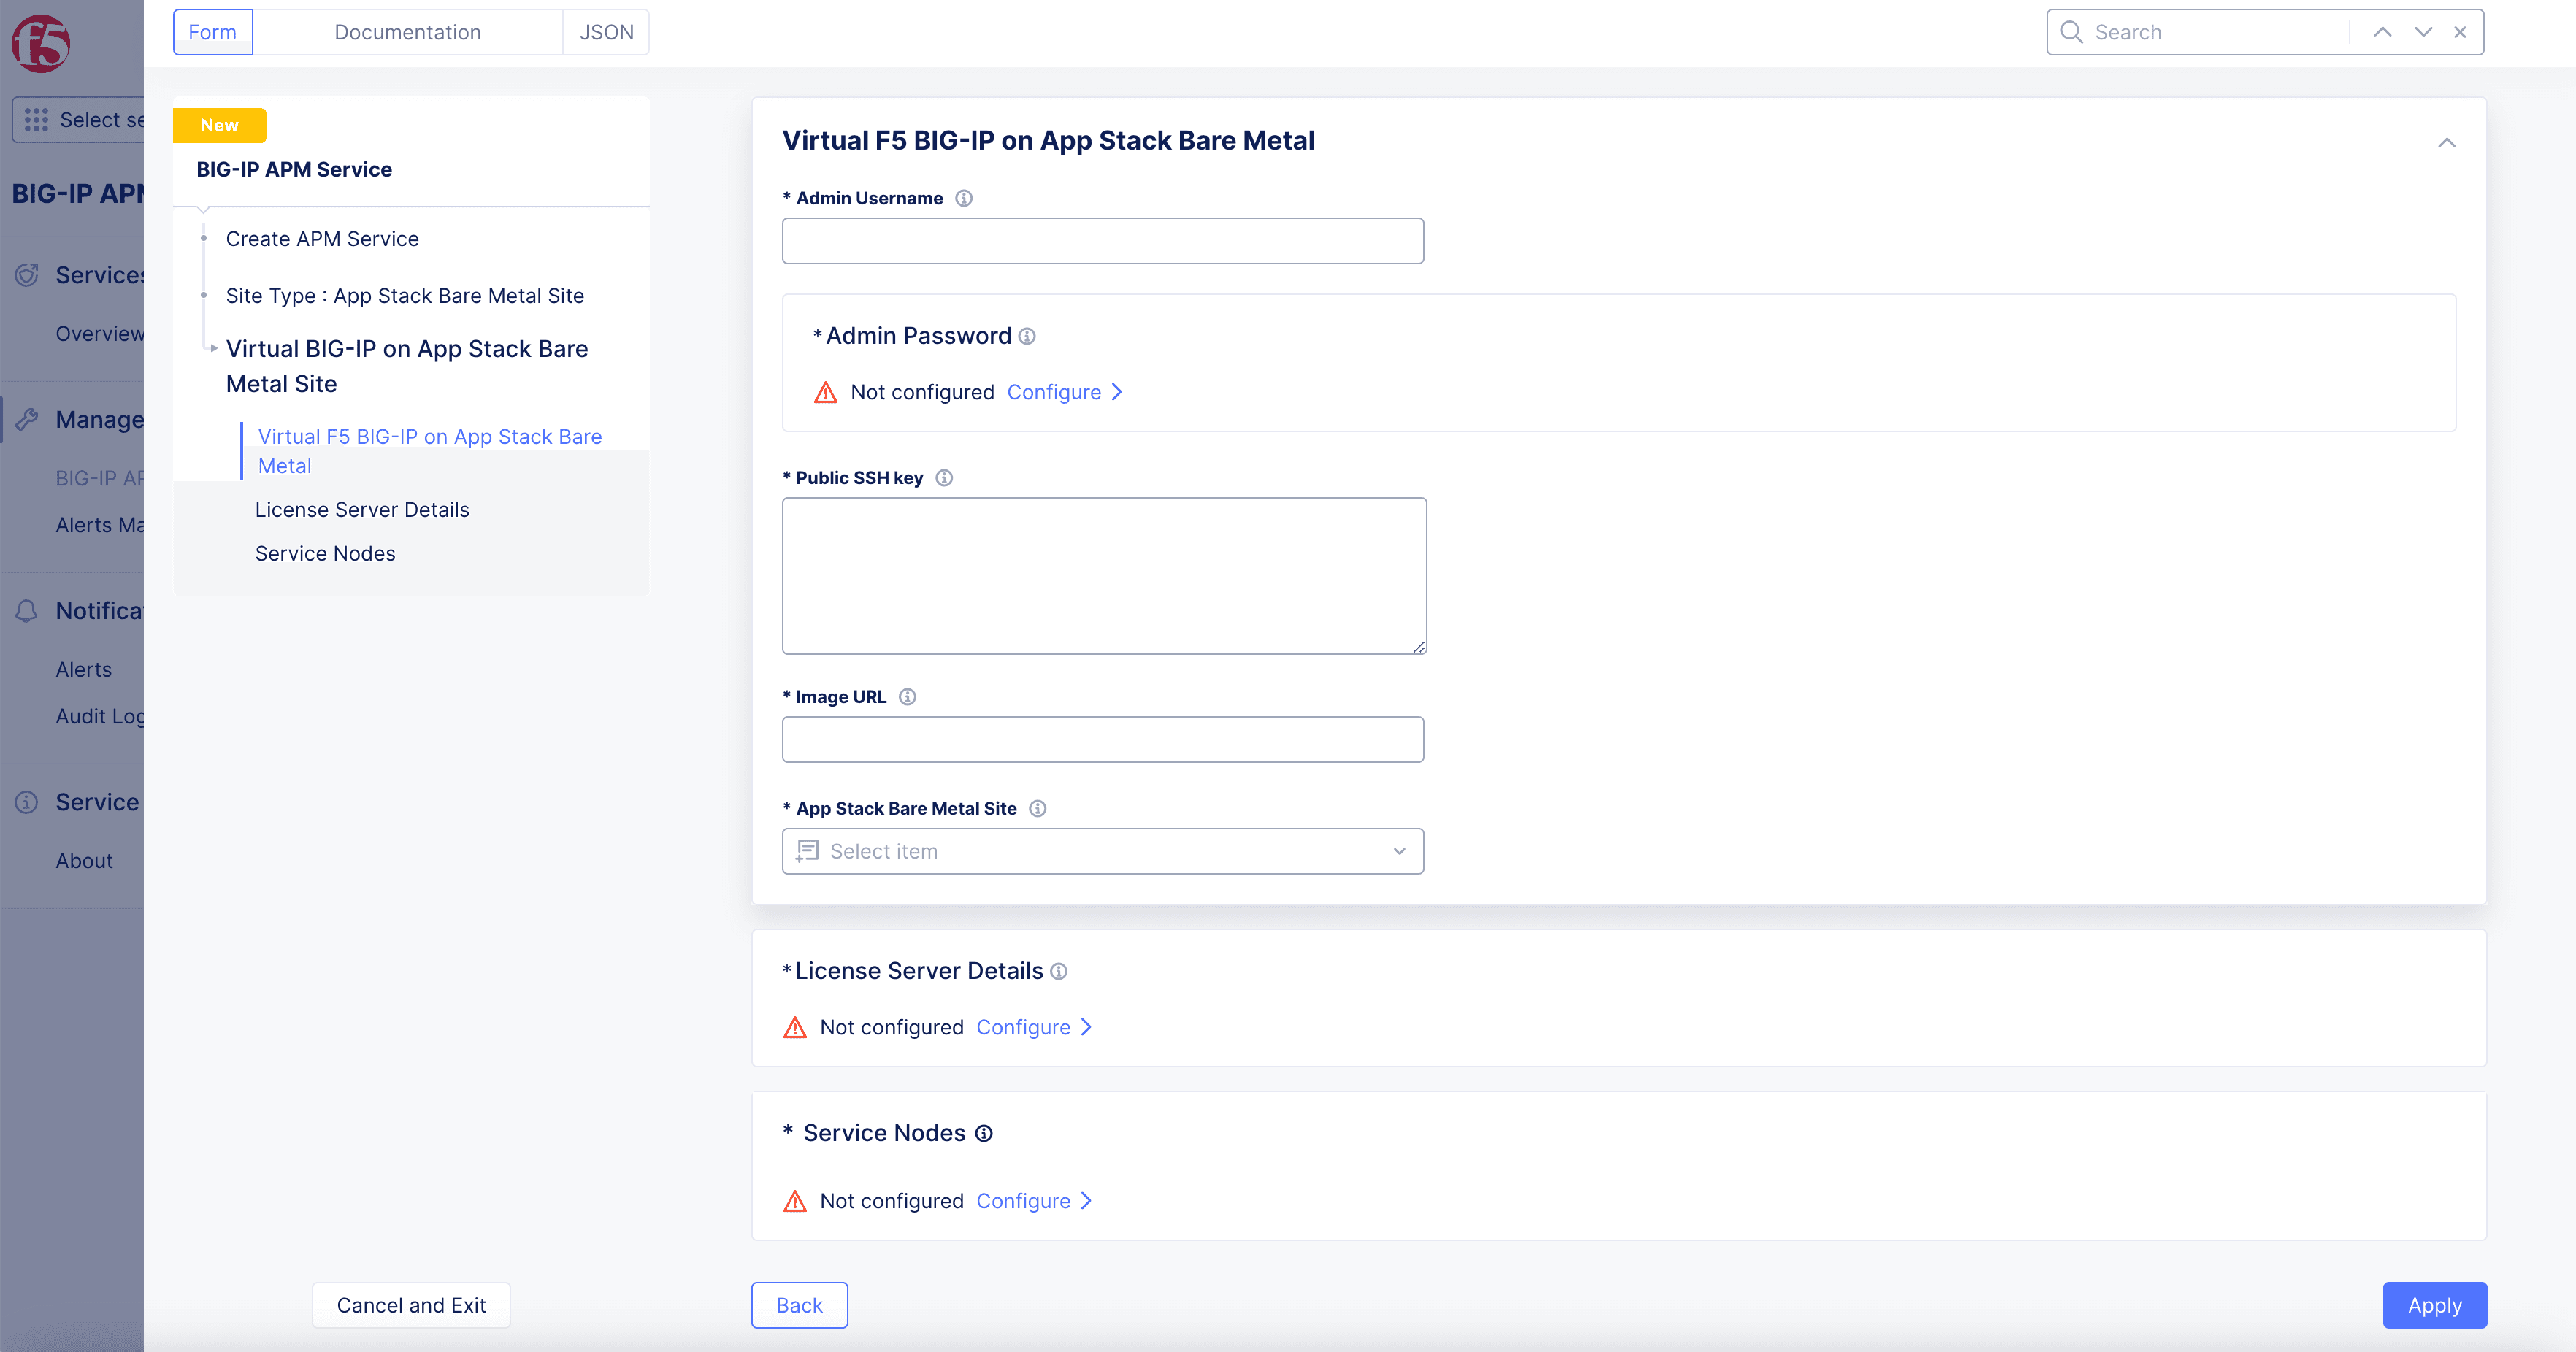Open Audit Logs in the sidebar

(100, 716)
